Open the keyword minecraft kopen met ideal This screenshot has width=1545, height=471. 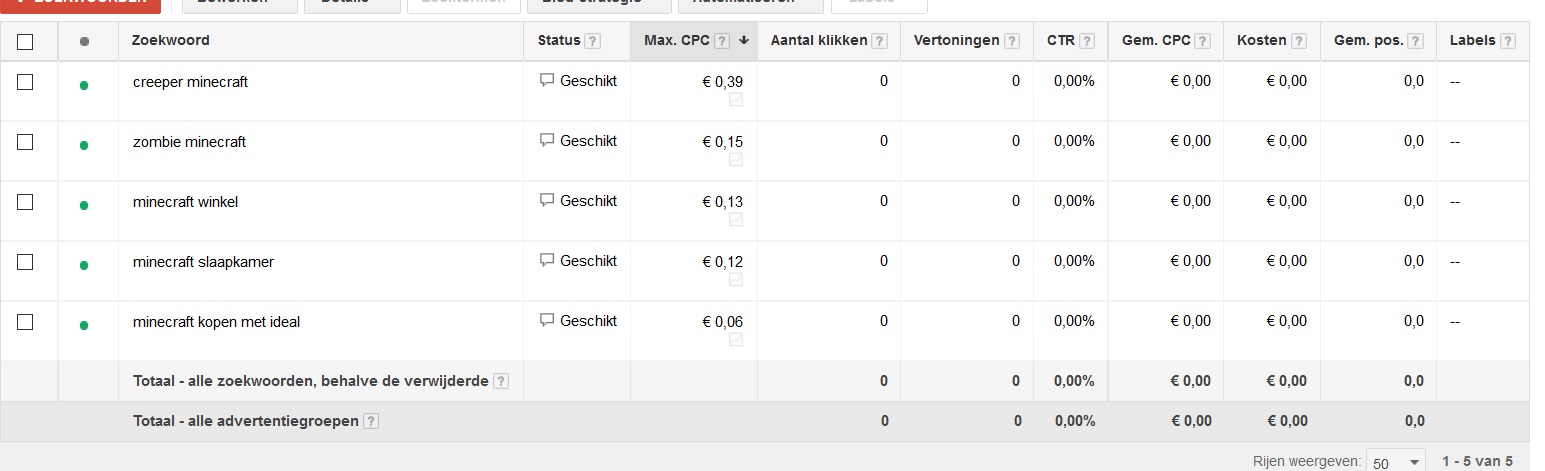click(x=216, y=322)
